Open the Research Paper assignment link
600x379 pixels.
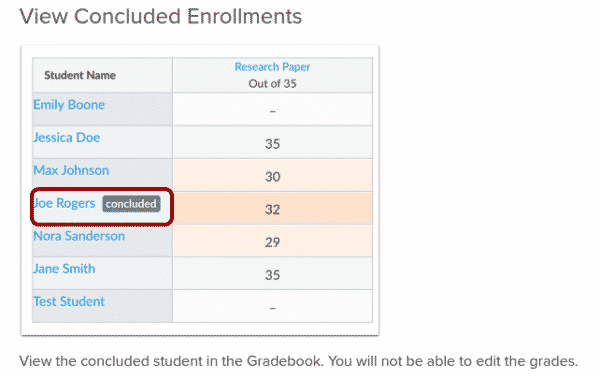click(x=272, y=67)
